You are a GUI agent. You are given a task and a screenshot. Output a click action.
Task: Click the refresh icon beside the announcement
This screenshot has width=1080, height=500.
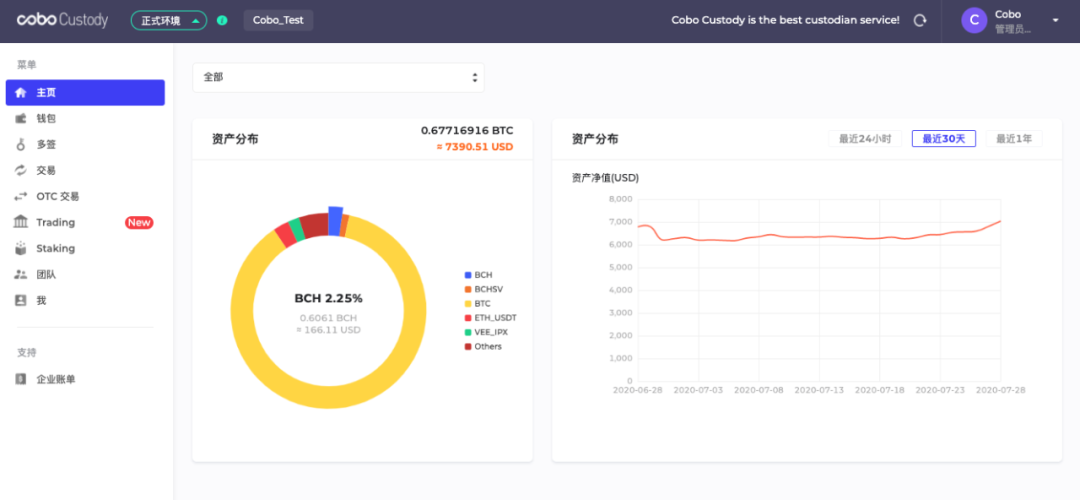point(919,20)
